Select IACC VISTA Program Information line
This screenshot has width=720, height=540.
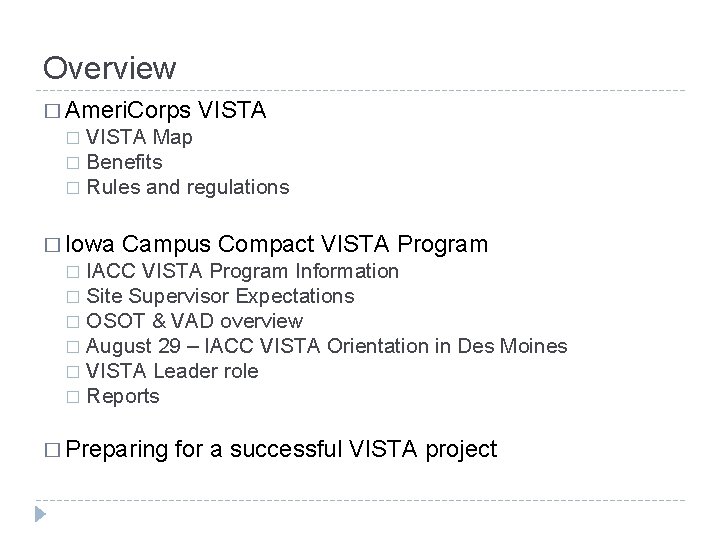242,271
